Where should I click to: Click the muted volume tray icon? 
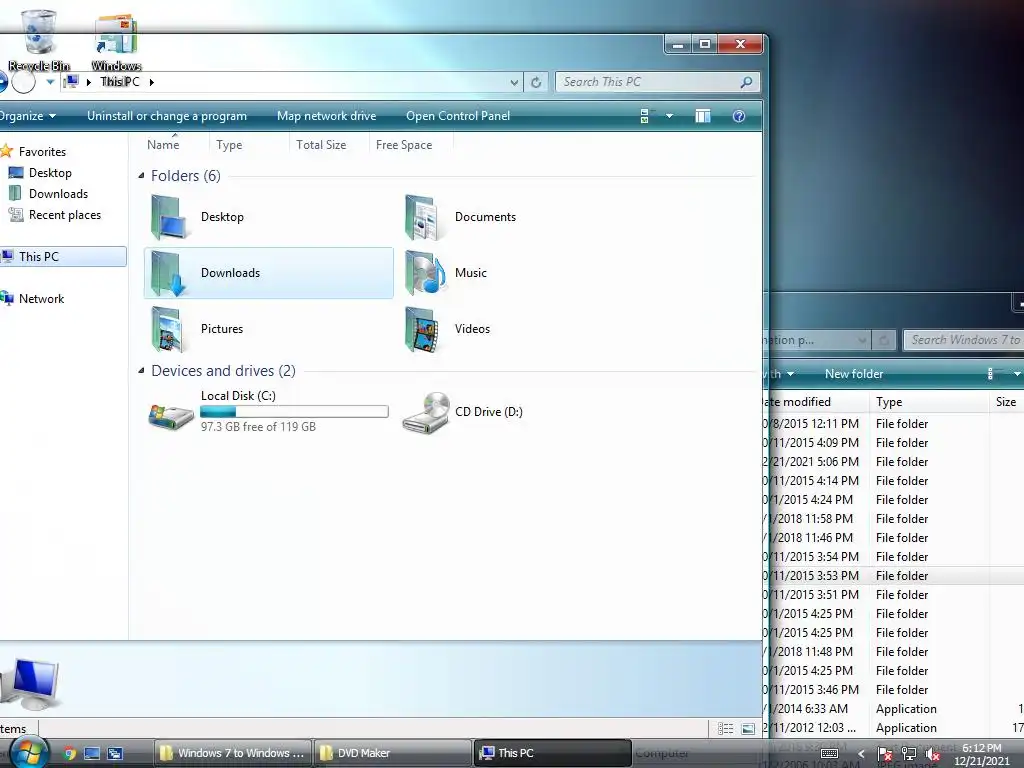pyautogui.click(x=933, y=754)
